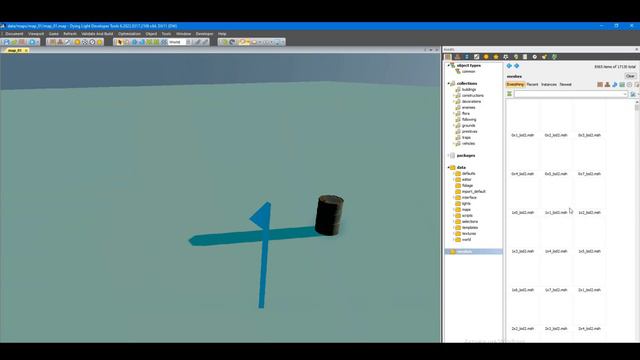Click the blue filter icon right of tabs

click(x=615, y=84)
